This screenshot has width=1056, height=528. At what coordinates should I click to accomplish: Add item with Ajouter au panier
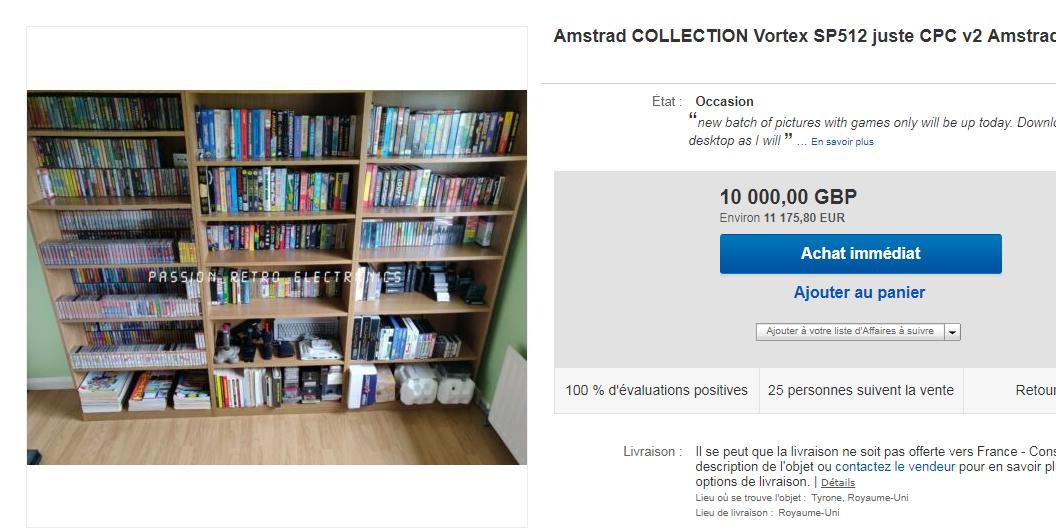tap(859, 293)
